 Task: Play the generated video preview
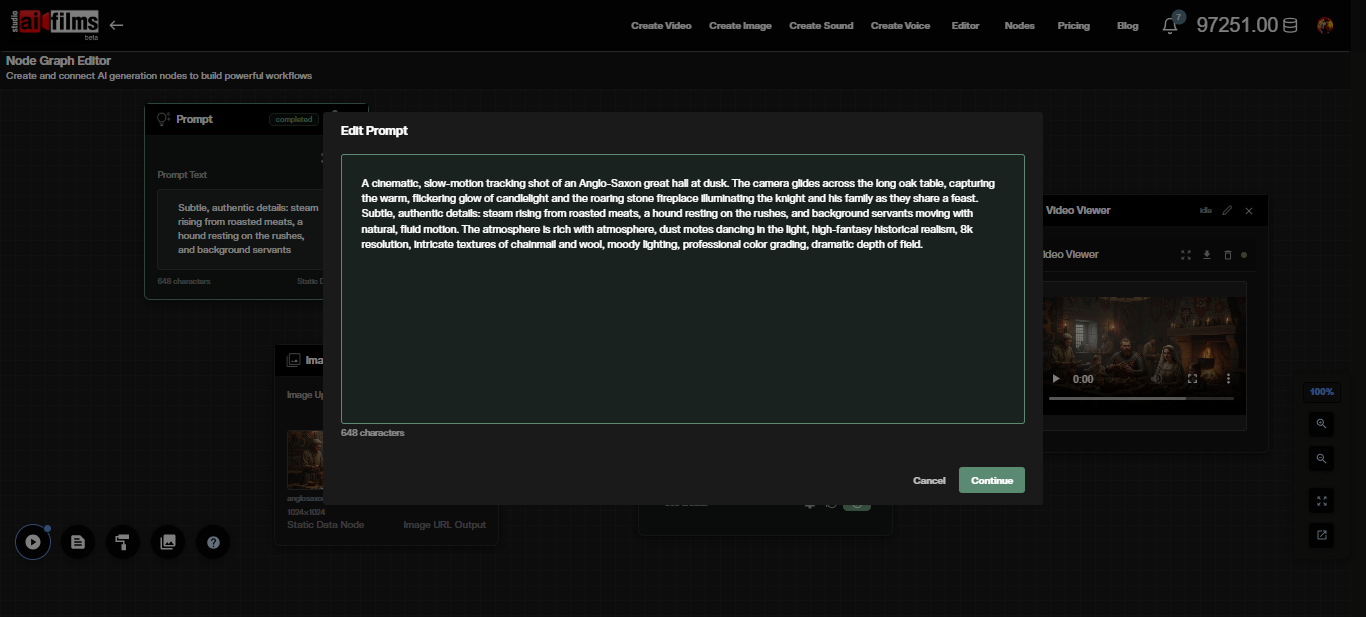tap(1055, 379)
